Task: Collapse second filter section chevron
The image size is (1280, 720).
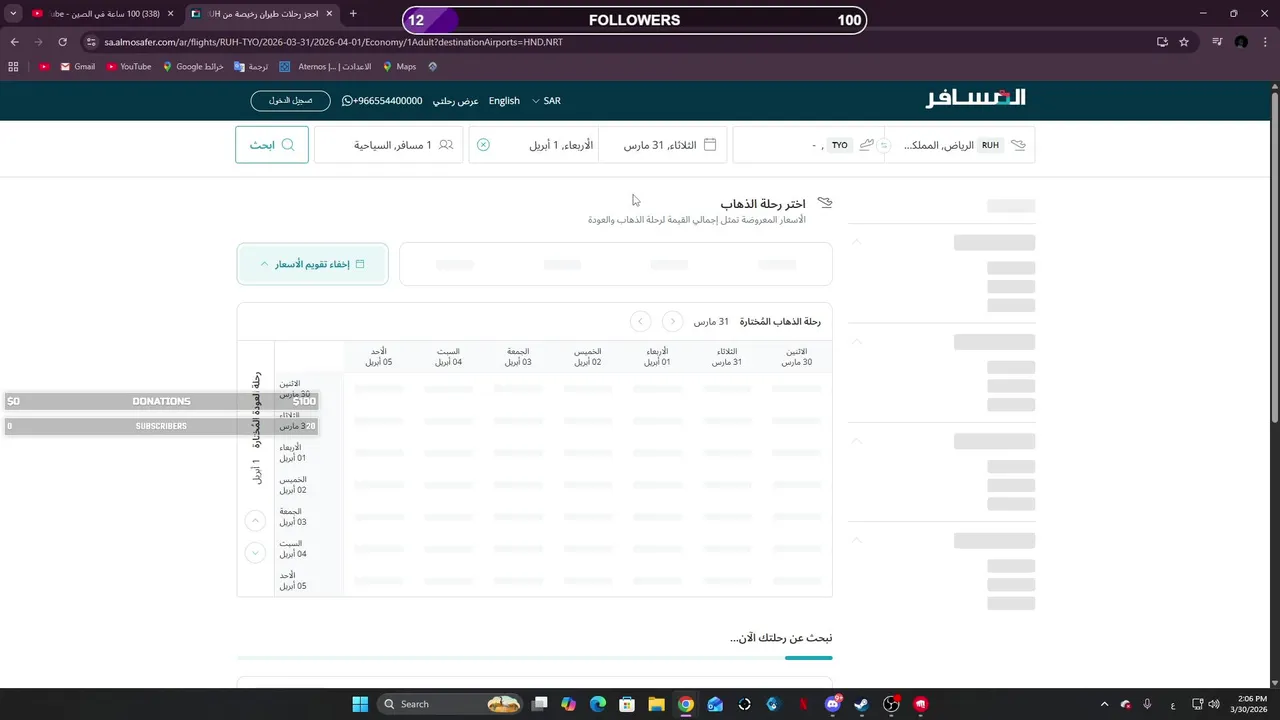Action: tap(856, 341)
